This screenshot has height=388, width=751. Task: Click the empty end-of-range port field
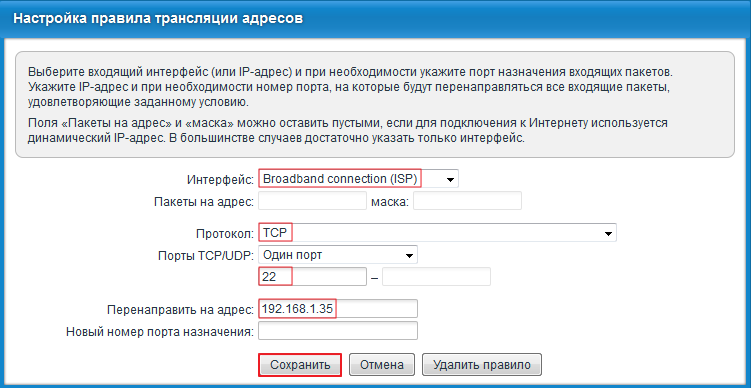tap(436, 277)
